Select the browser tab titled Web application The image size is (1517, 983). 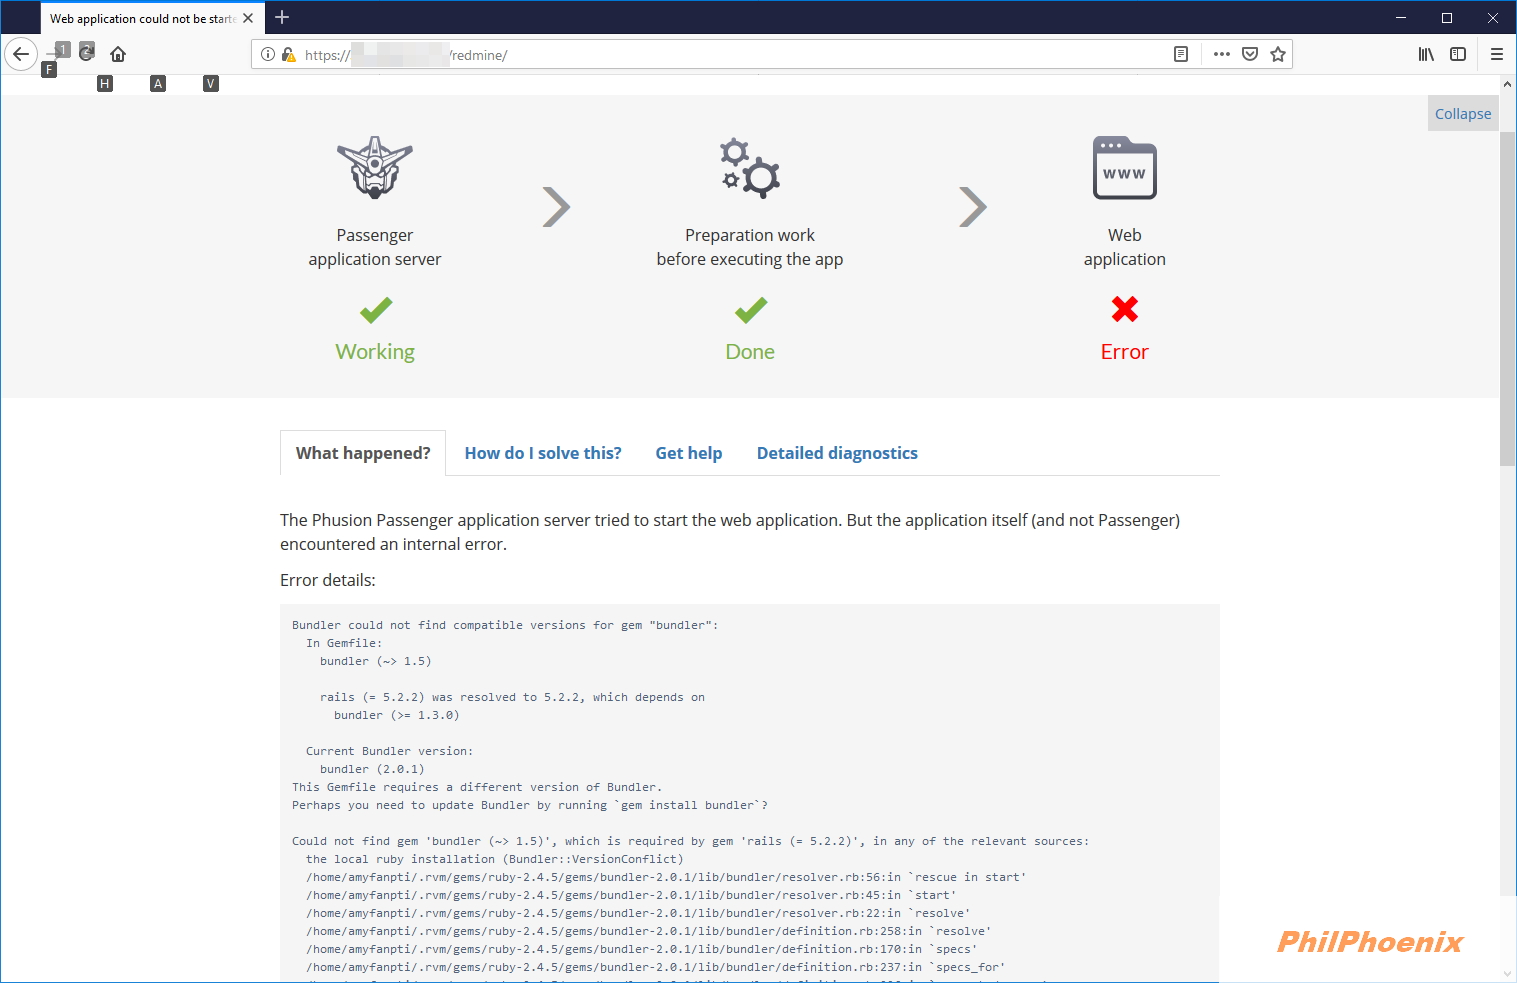(152, 18)
